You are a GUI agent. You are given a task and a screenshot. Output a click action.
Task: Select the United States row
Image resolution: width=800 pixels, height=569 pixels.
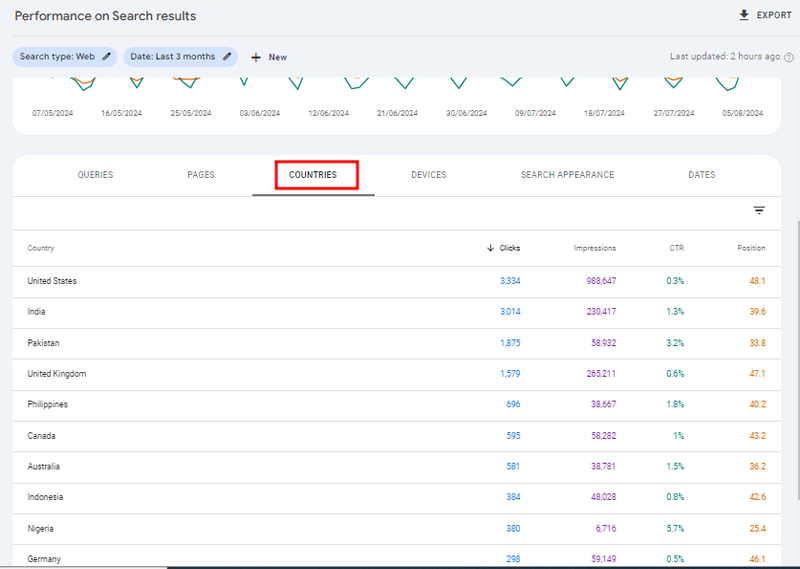point(396,281)
